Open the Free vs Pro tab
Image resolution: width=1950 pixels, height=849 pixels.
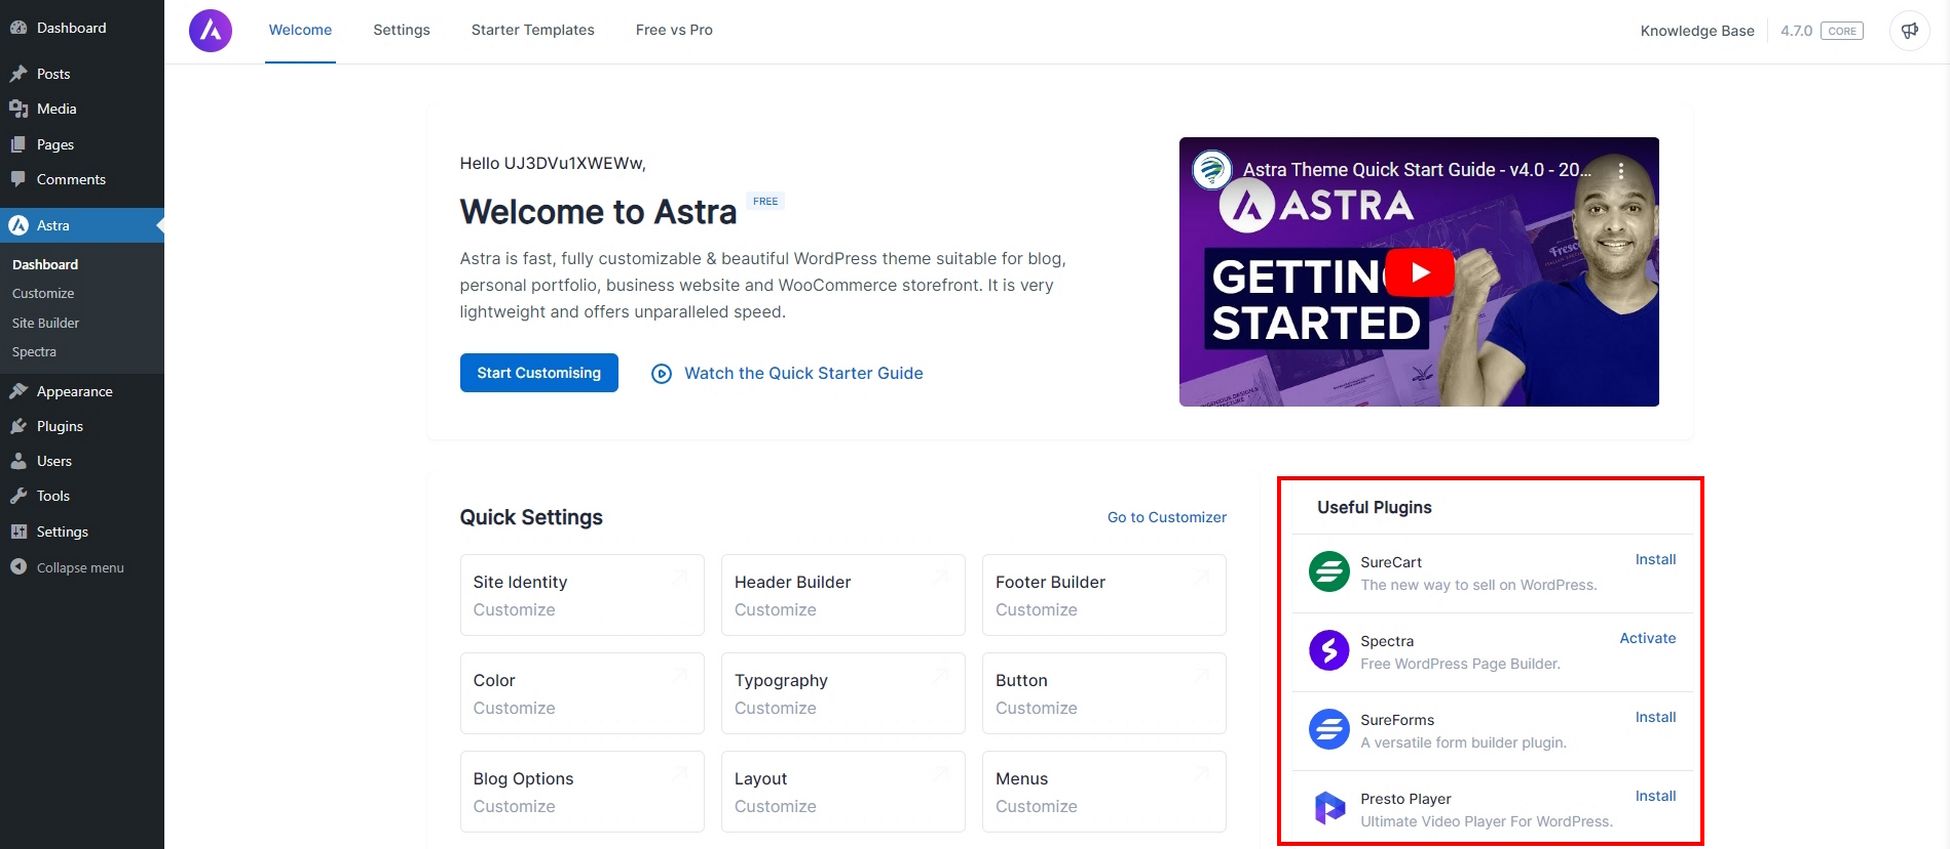coord(674,30)
